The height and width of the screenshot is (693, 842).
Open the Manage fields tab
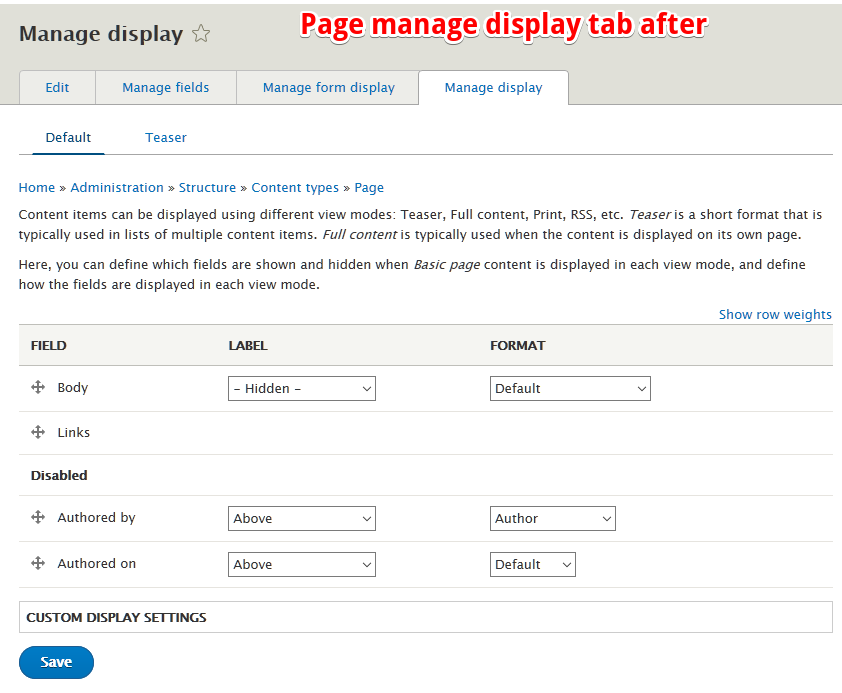click(x=165, y=88)
